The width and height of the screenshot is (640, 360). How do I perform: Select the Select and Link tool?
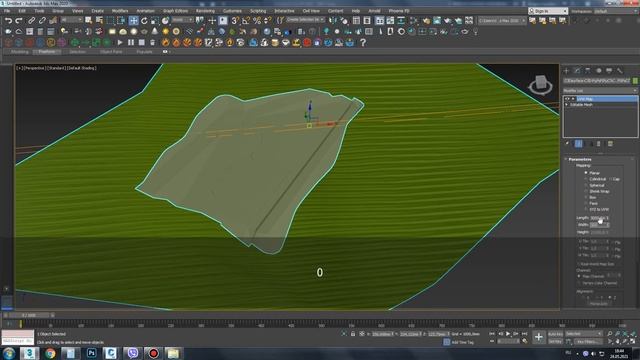31,20
